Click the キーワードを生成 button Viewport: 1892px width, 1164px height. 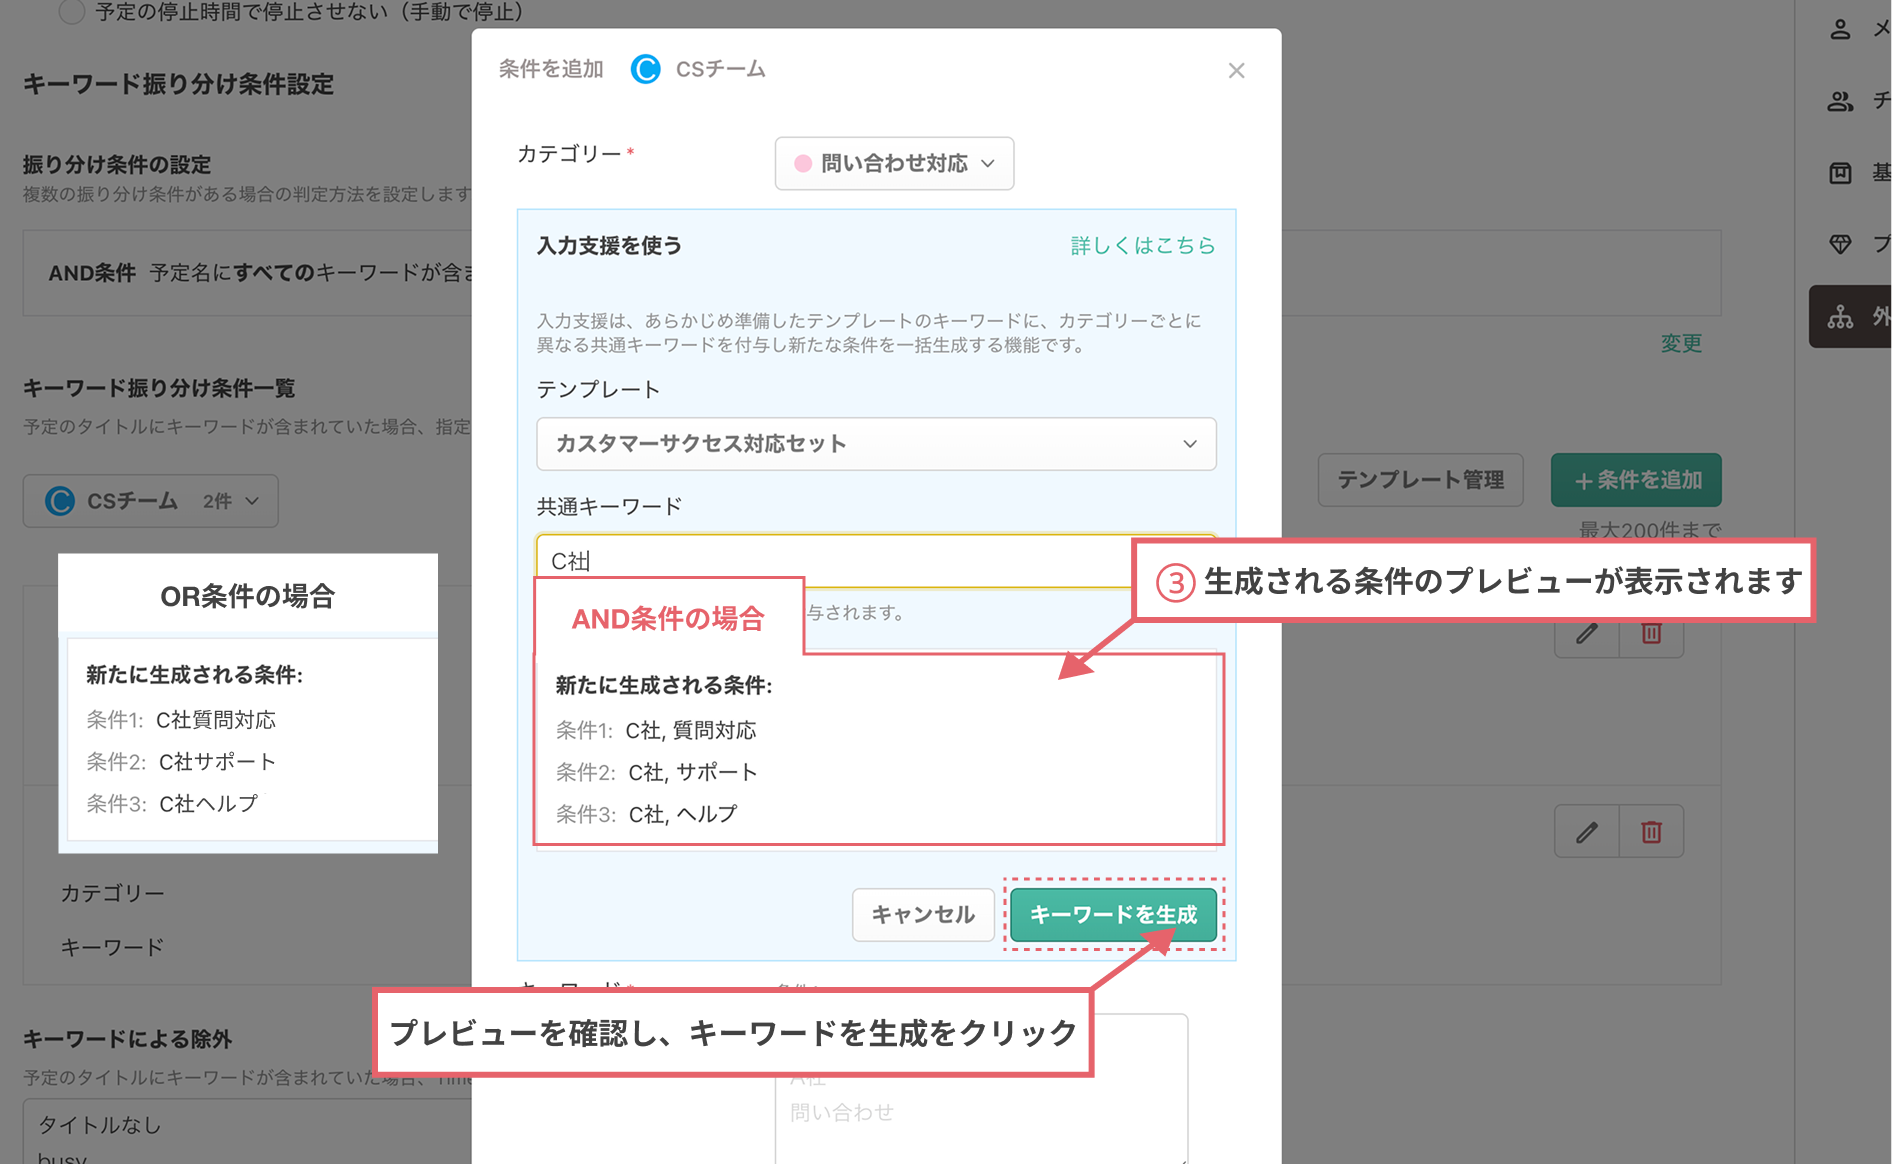point(1113,914)
